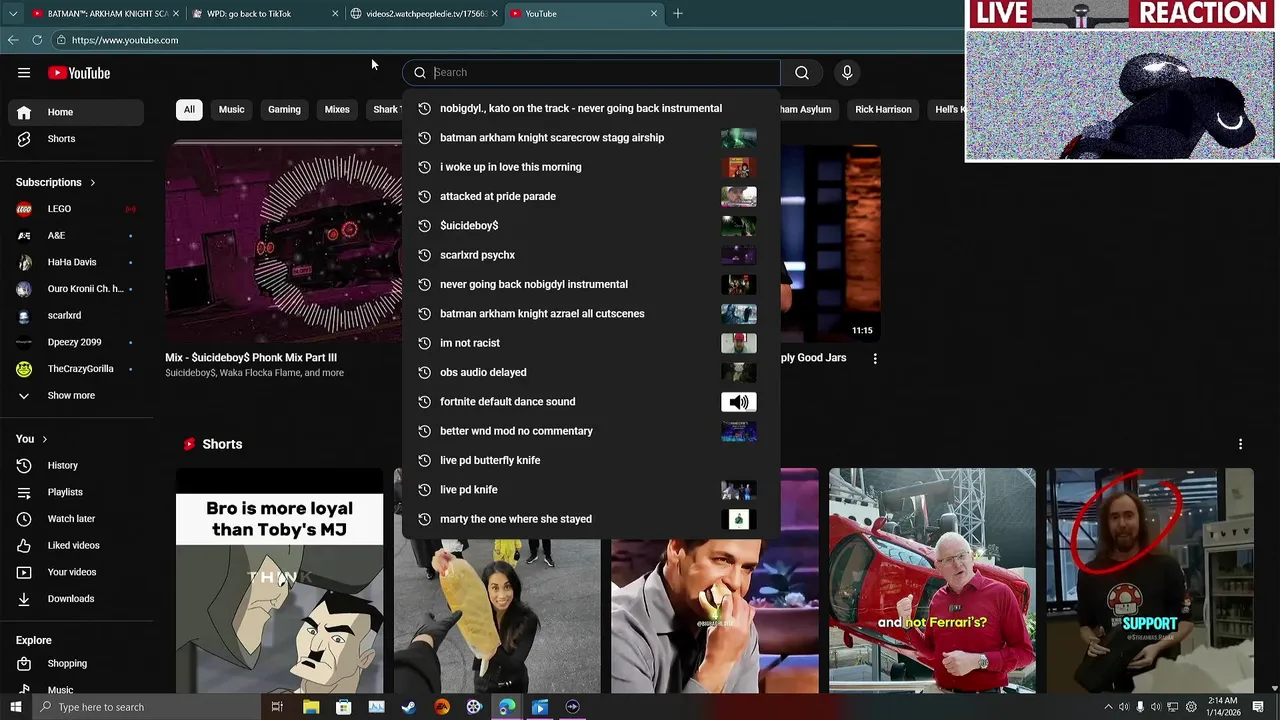Viewport: 1280px width, 720px height.
Task: Open Watch later in the sidebar
Action: tap(76, 519)
